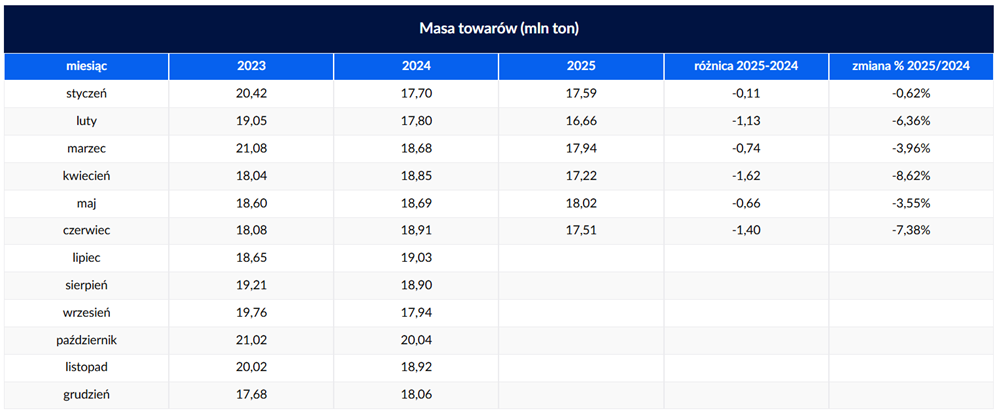The width and height of the screenshot is (1000, 411).
Task: Select the 18,02 value for maj 2025
Action: pos(581,204)
